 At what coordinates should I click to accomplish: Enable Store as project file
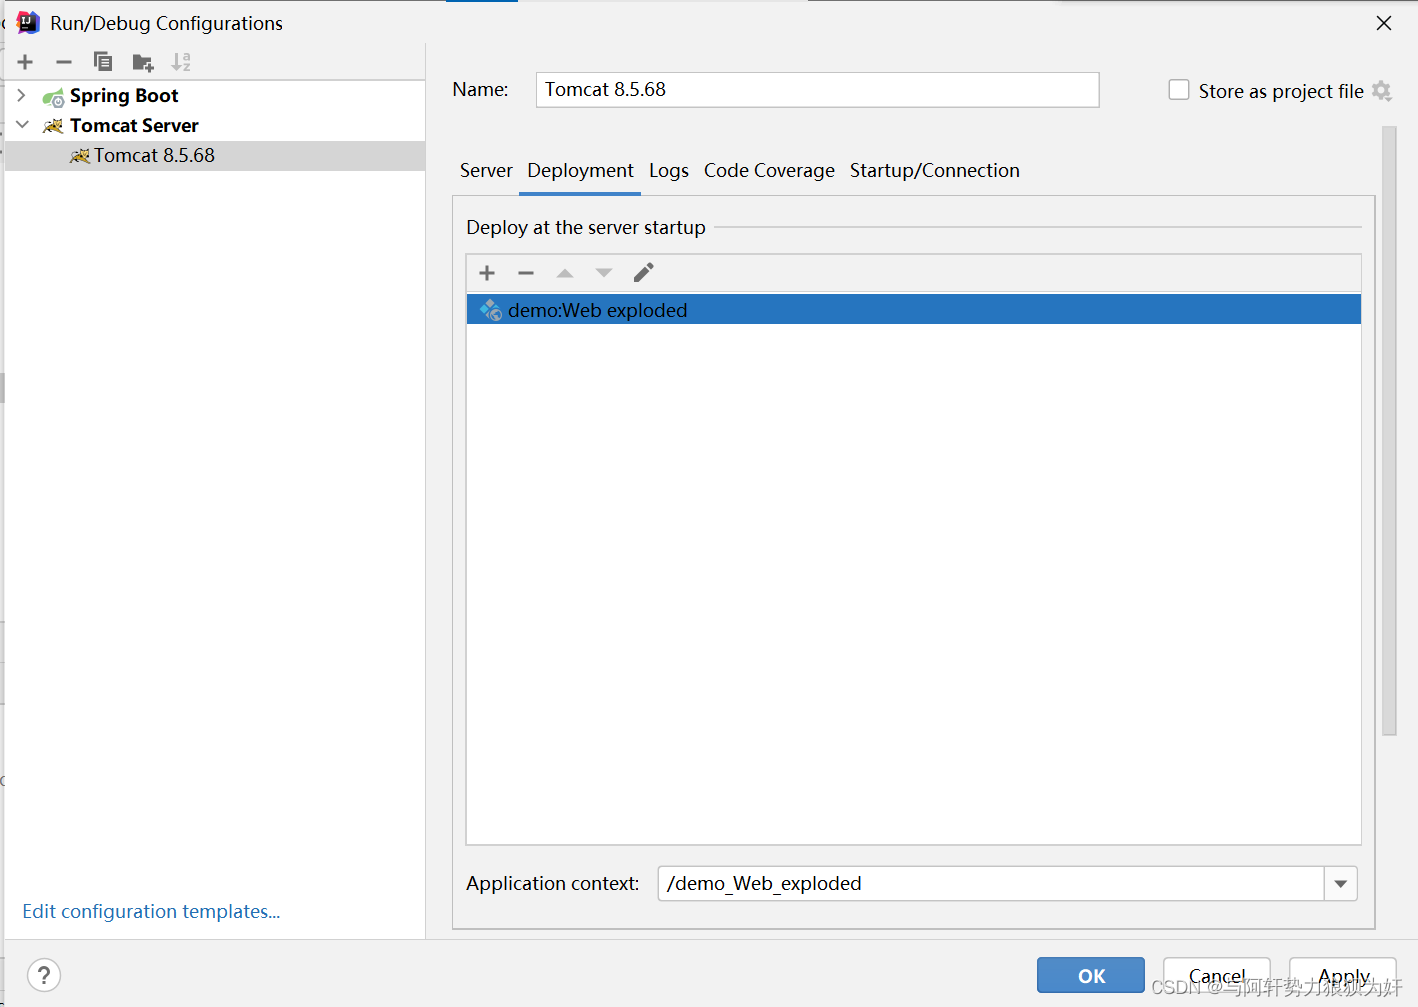(1179, 89)
